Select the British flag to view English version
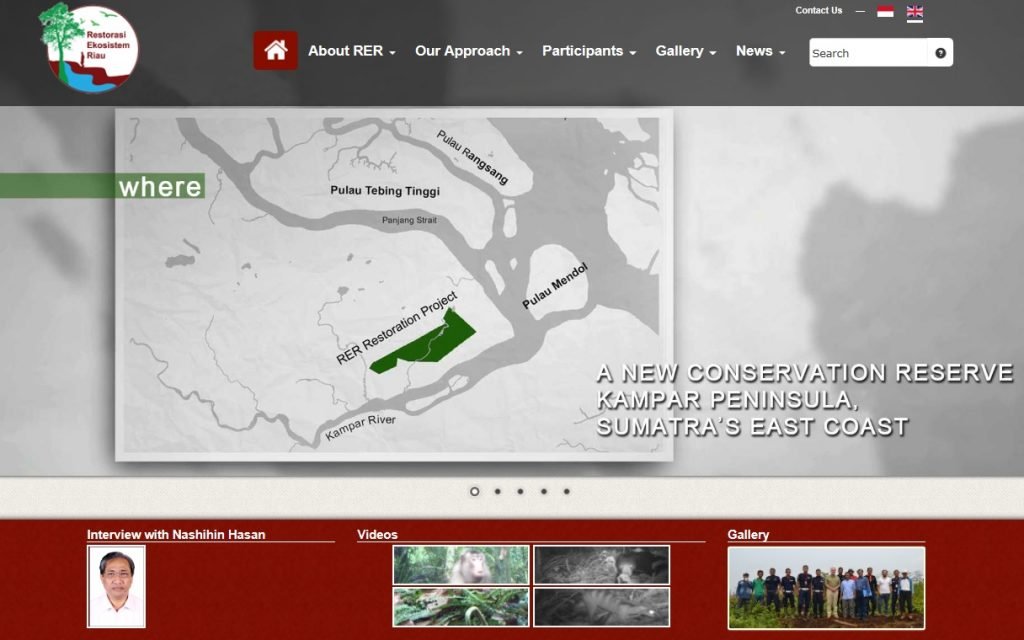 (x=913, y=13)
